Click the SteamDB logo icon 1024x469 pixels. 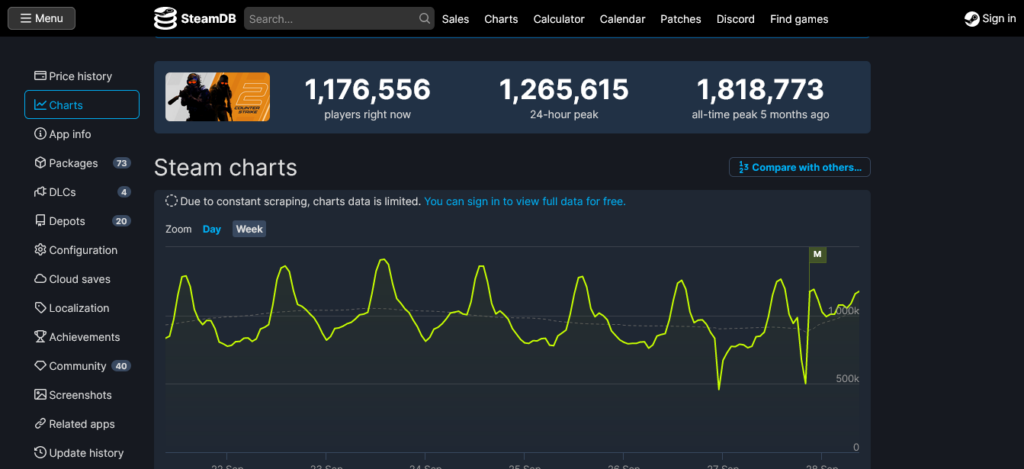click(x=165, y=19)
